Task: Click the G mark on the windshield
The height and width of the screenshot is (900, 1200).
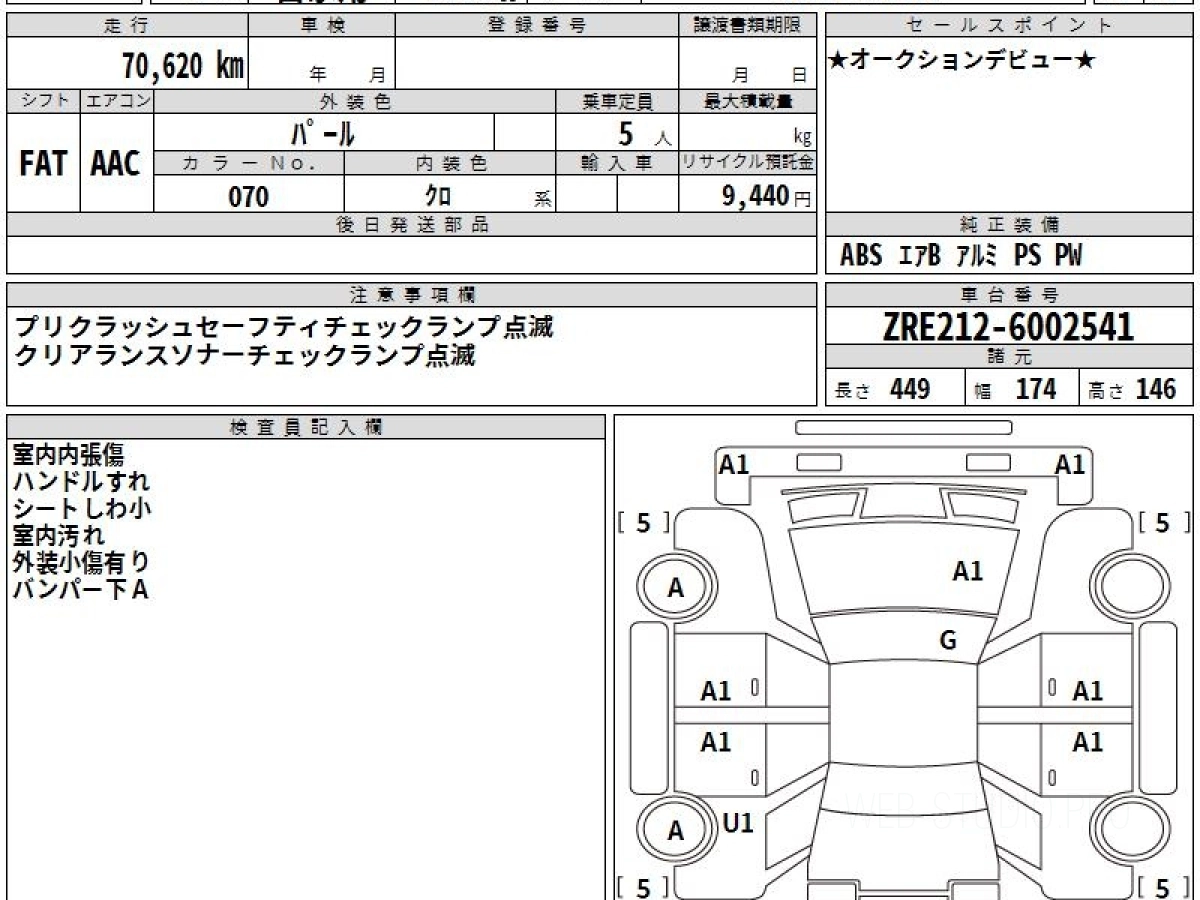Action: (x=948, y=641)
